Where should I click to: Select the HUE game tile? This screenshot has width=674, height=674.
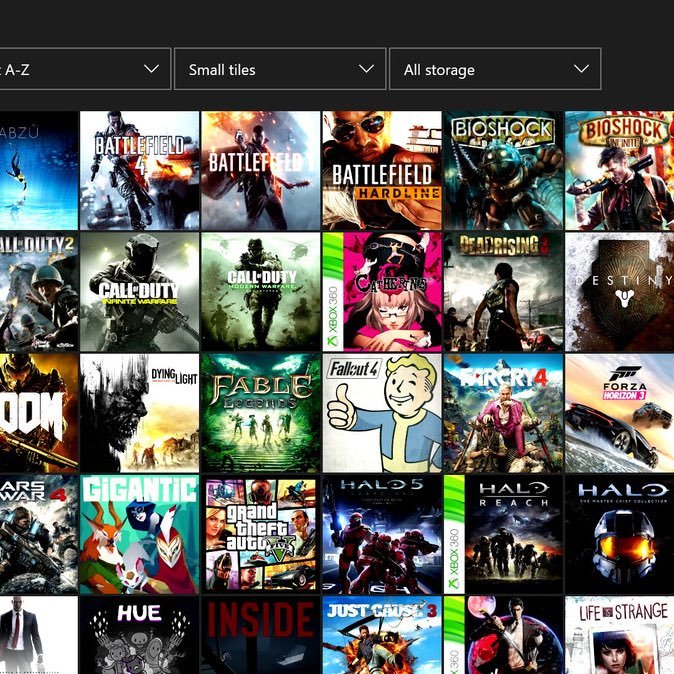(x=139, y=635)
